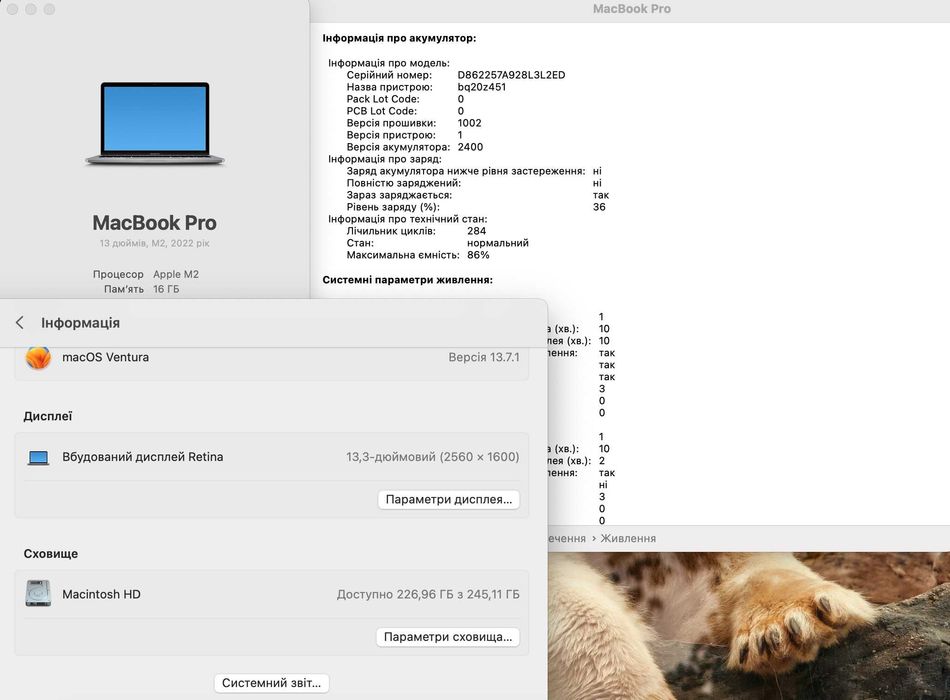Viewport: 950px width, 700px height.
Task: Click the large MacBook Pro model name
Action: click(154, 222)
